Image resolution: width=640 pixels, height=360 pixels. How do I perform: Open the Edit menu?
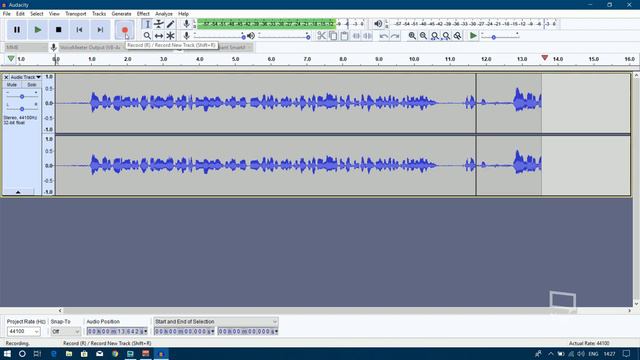[20, 13]
